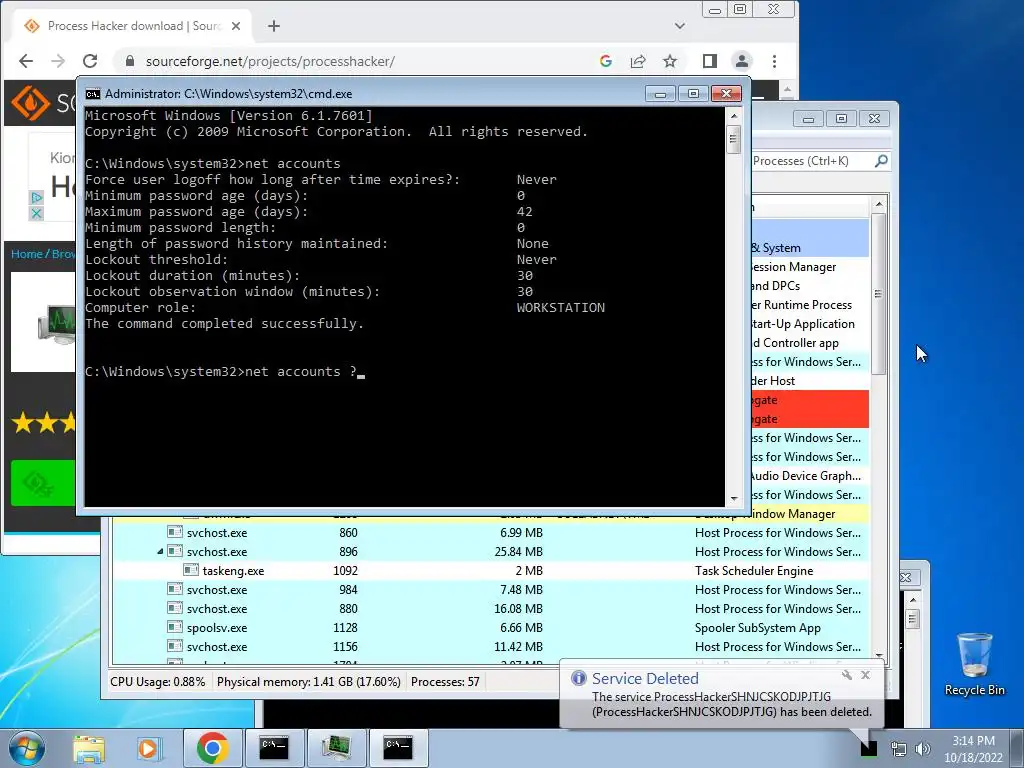The image size is (1024, 768).
Task: Switch to second cmd taskbar button
Action: (x=398, y=748)
